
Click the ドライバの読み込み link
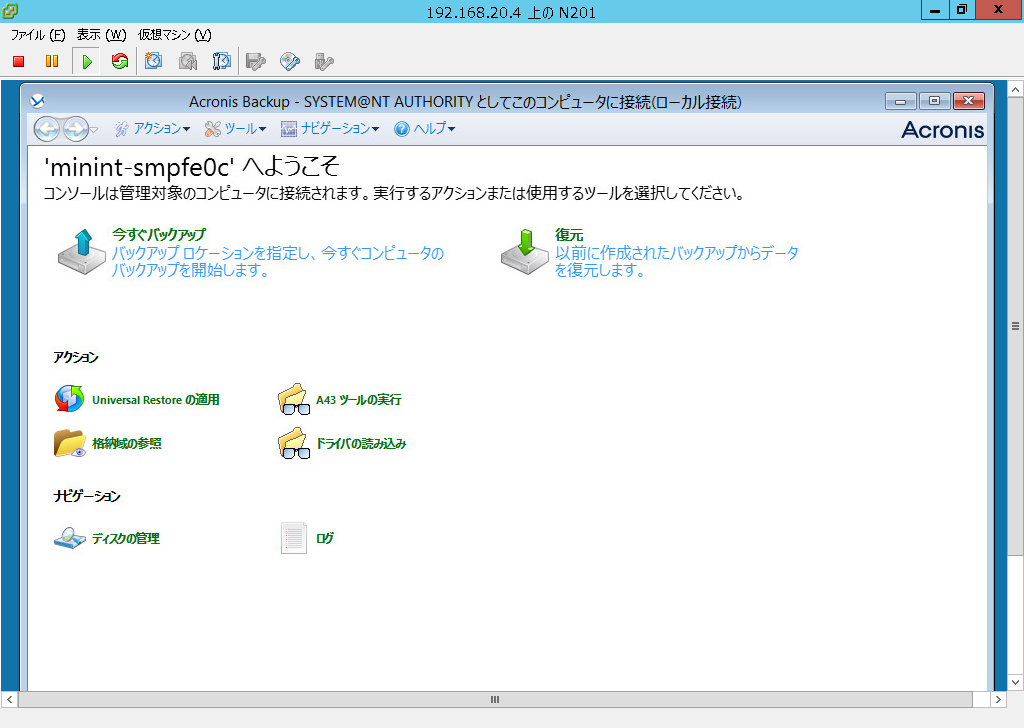pos(360,443)
